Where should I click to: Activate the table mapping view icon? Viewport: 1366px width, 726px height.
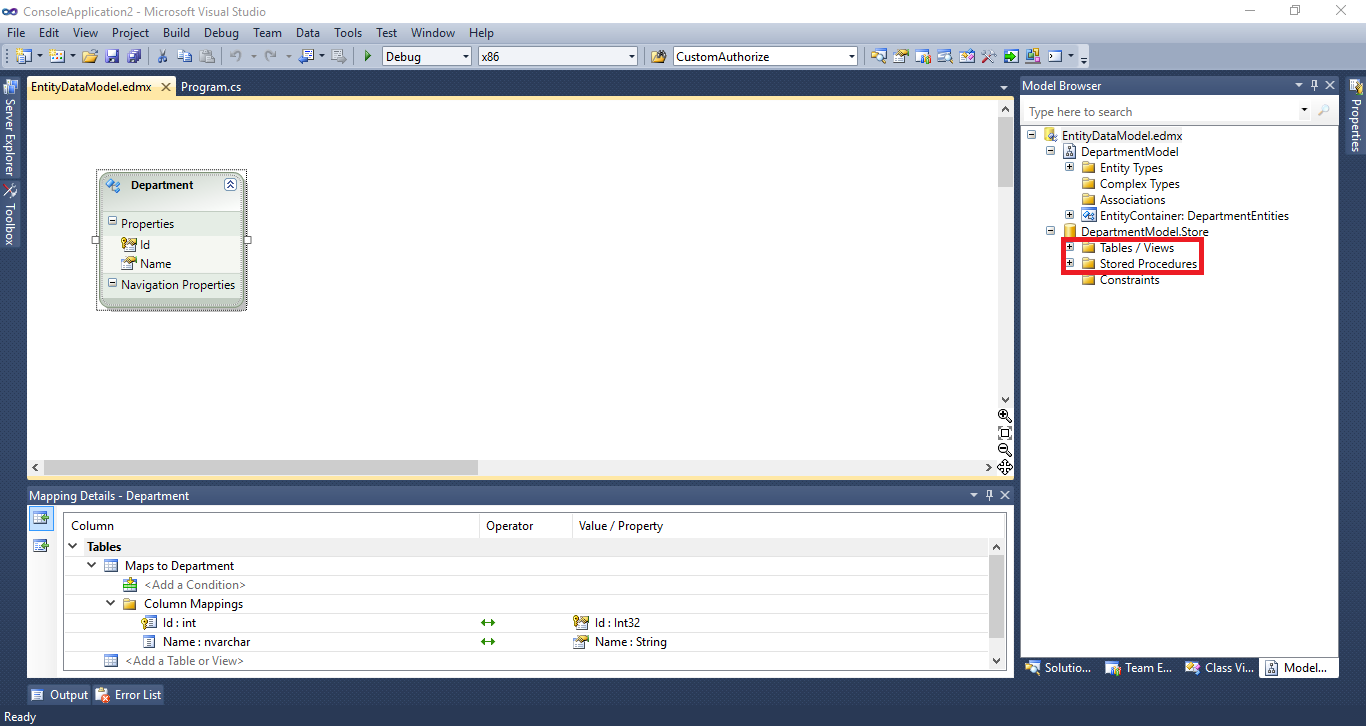(x=40, y=518)
